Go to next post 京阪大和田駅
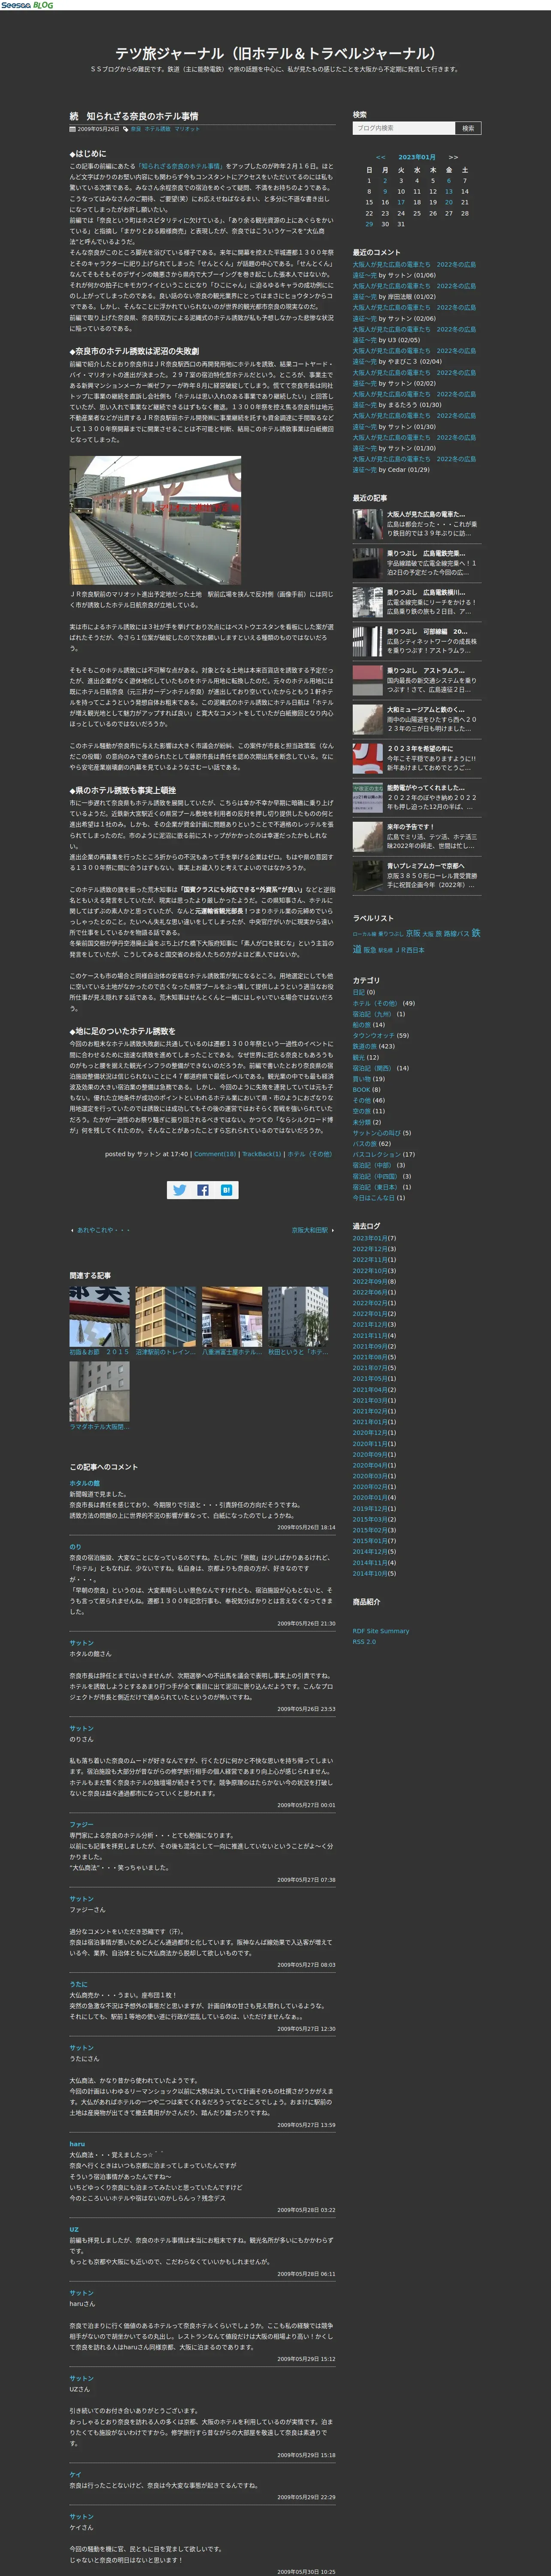 pos(310,1230)
